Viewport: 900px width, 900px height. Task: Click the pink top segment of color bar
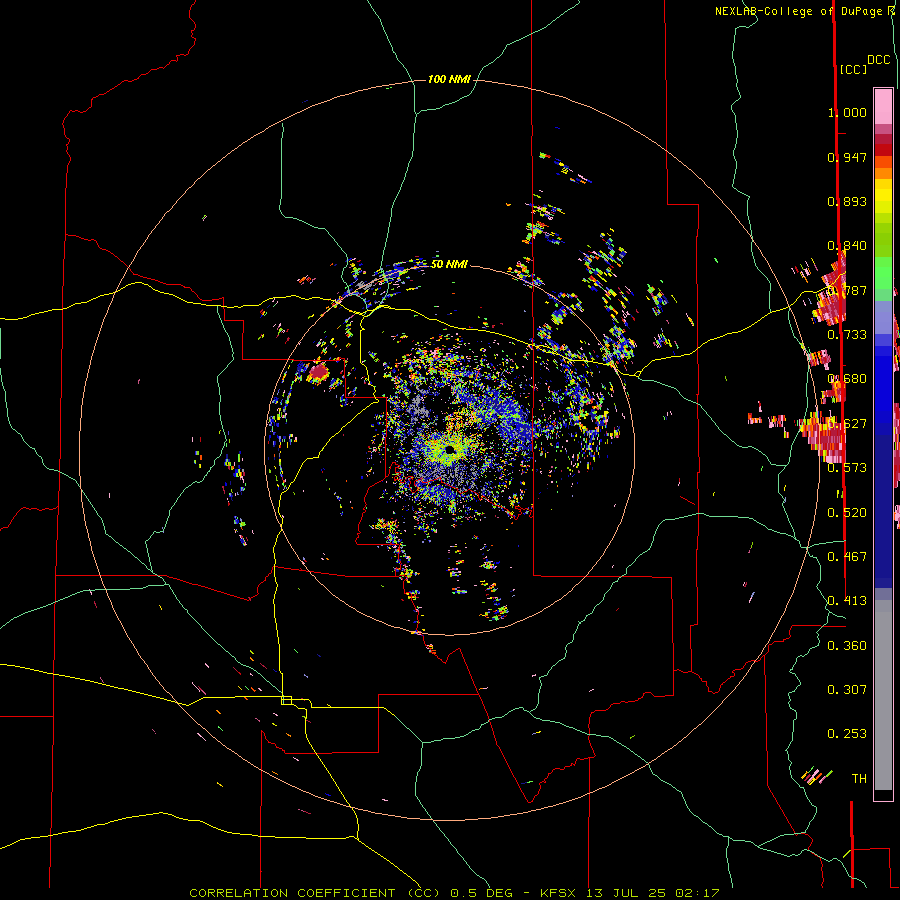coord(883,106)
